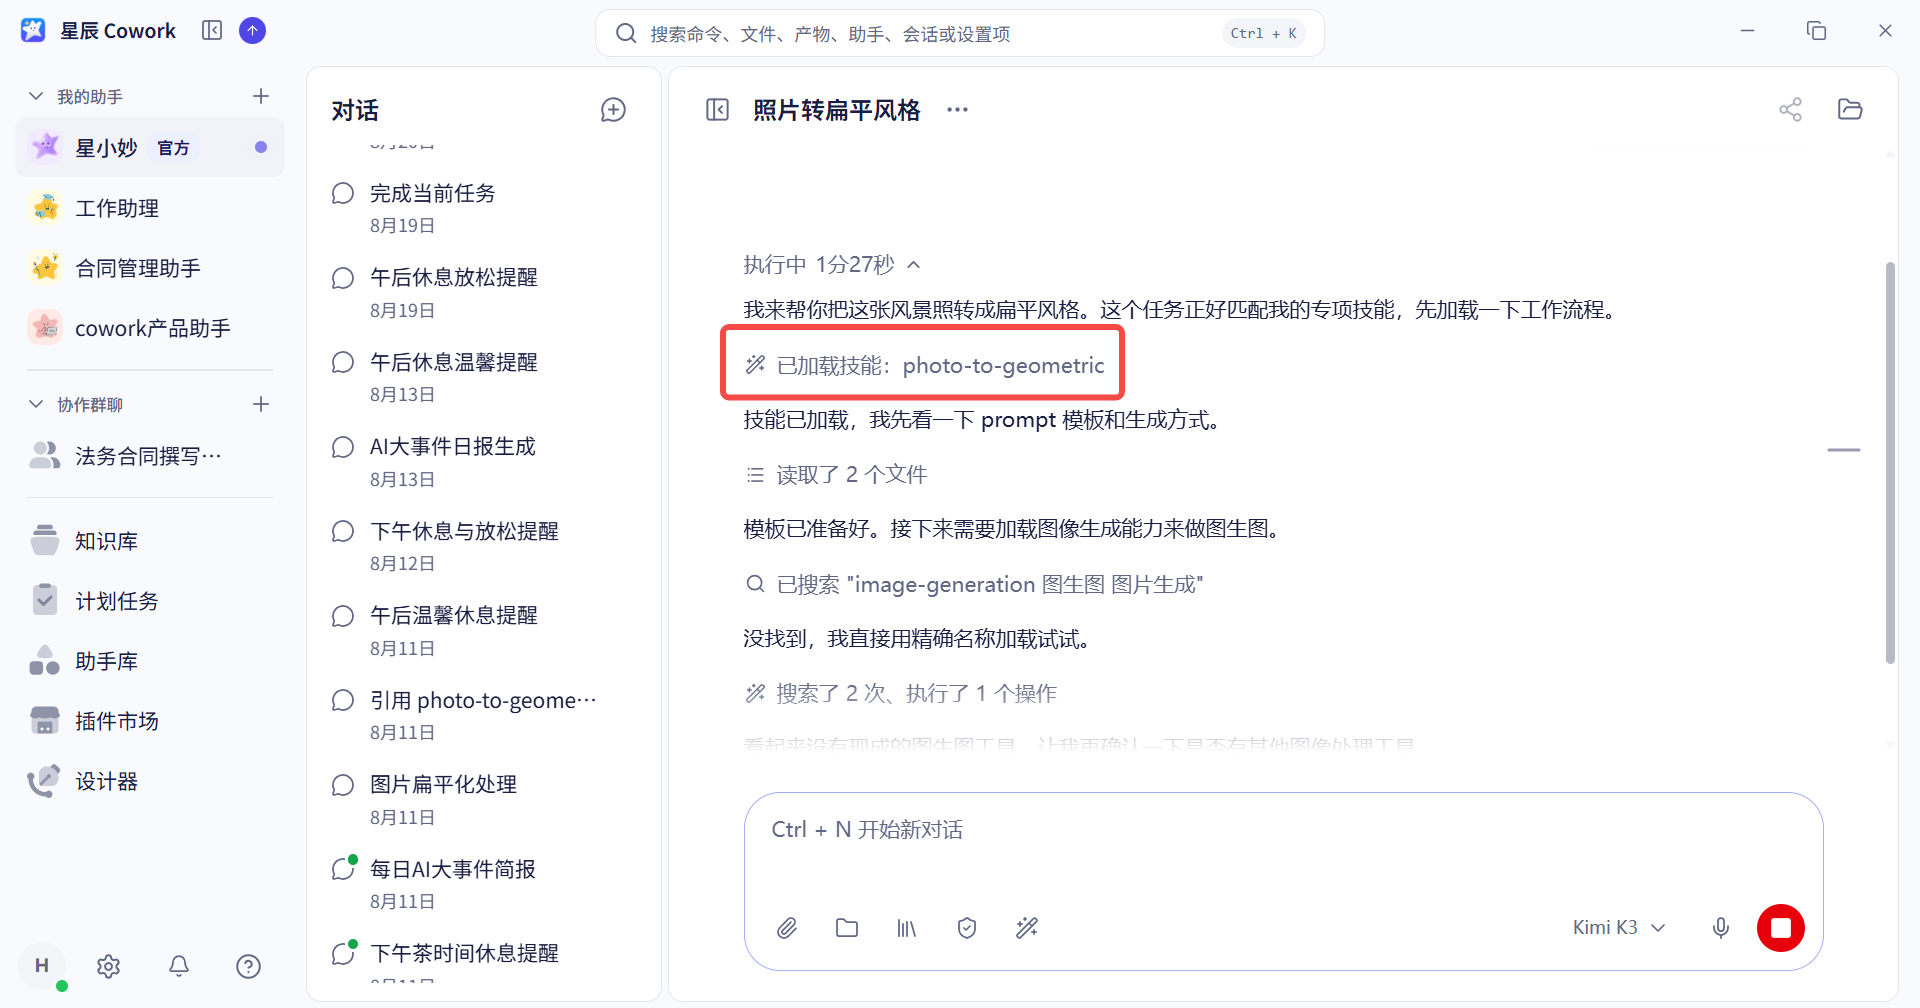
Task: Open the folder picker in the input toolbar
Action: (x=847, y=928)
